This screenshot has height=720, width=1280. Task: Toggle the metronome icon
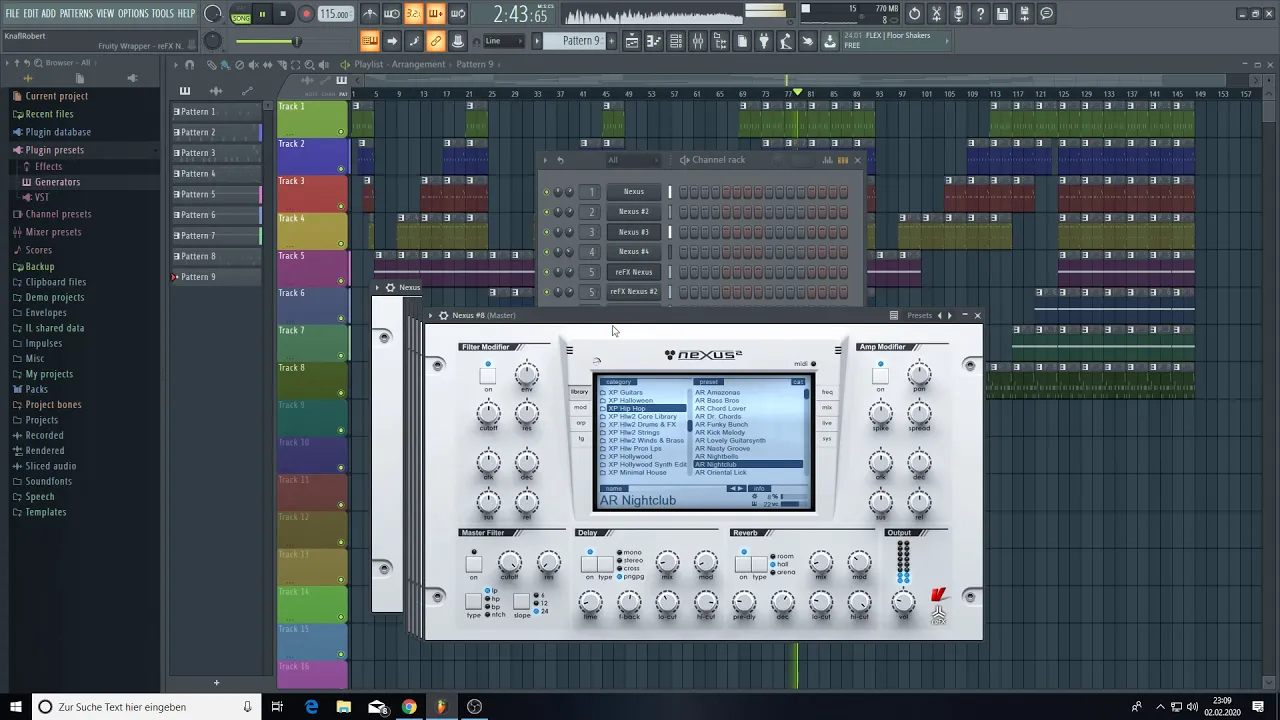coord(370,14)
